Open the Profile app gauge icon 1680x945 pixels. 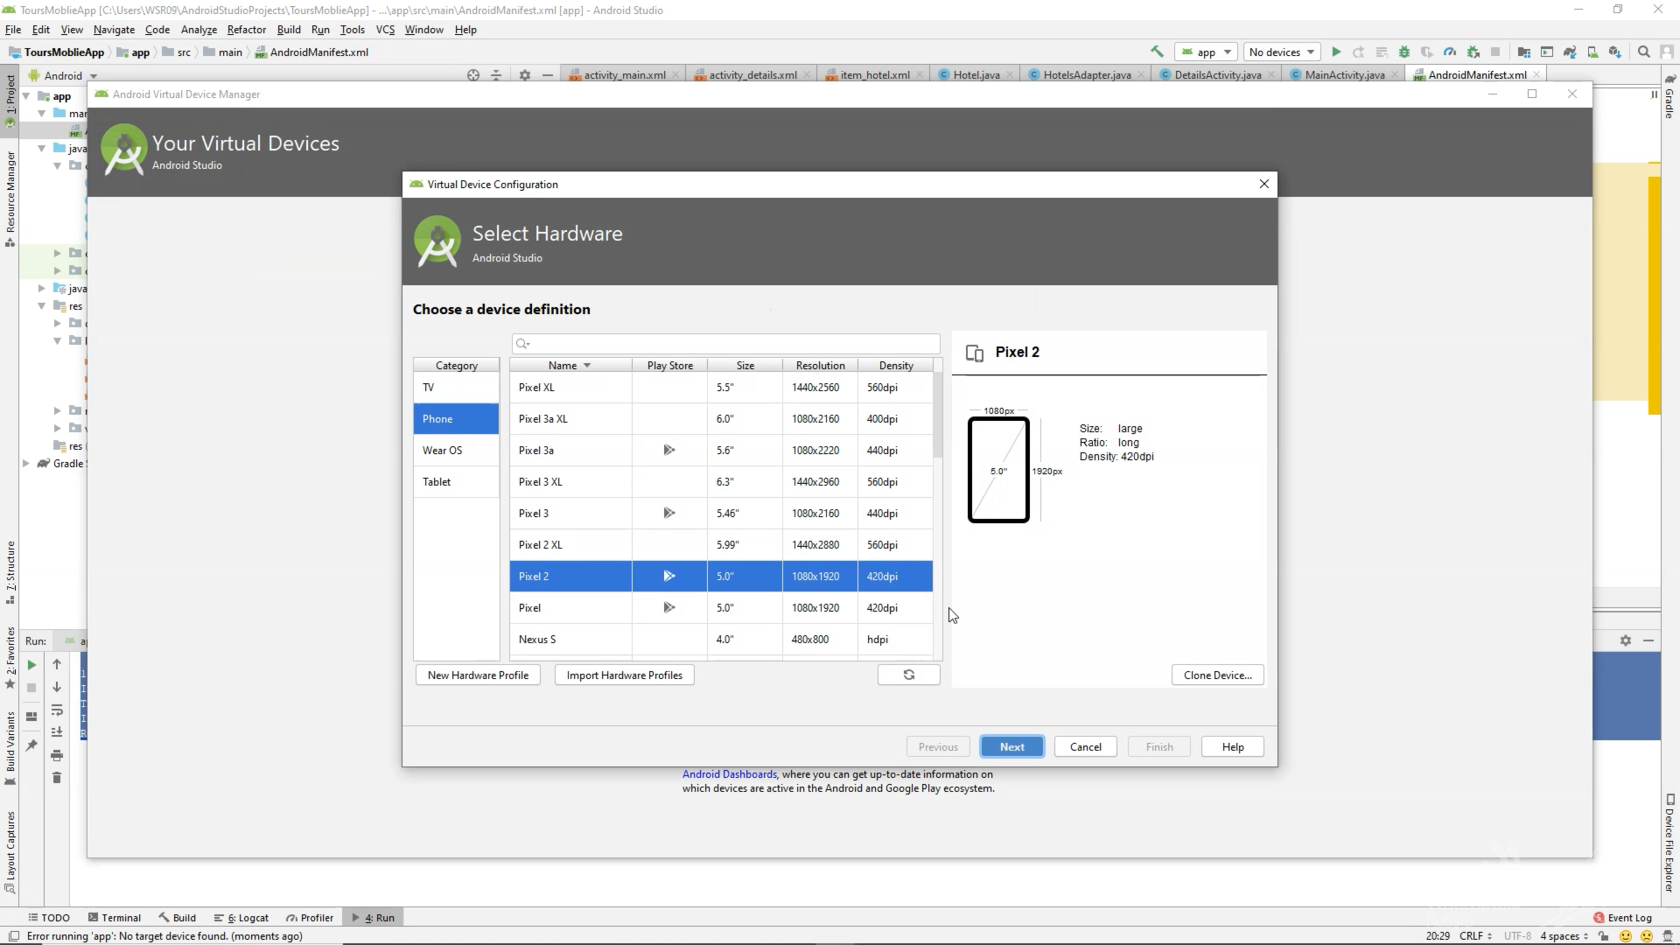coord(1449,52)
